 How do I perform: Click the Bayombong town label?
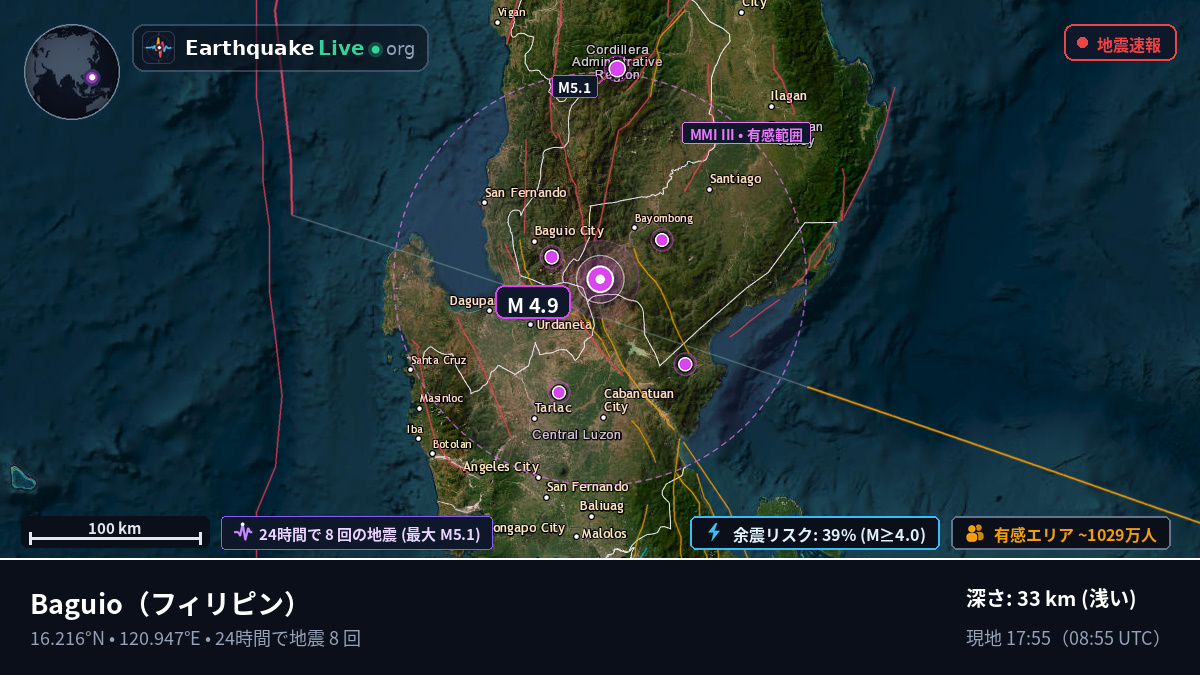coord(663,218)
